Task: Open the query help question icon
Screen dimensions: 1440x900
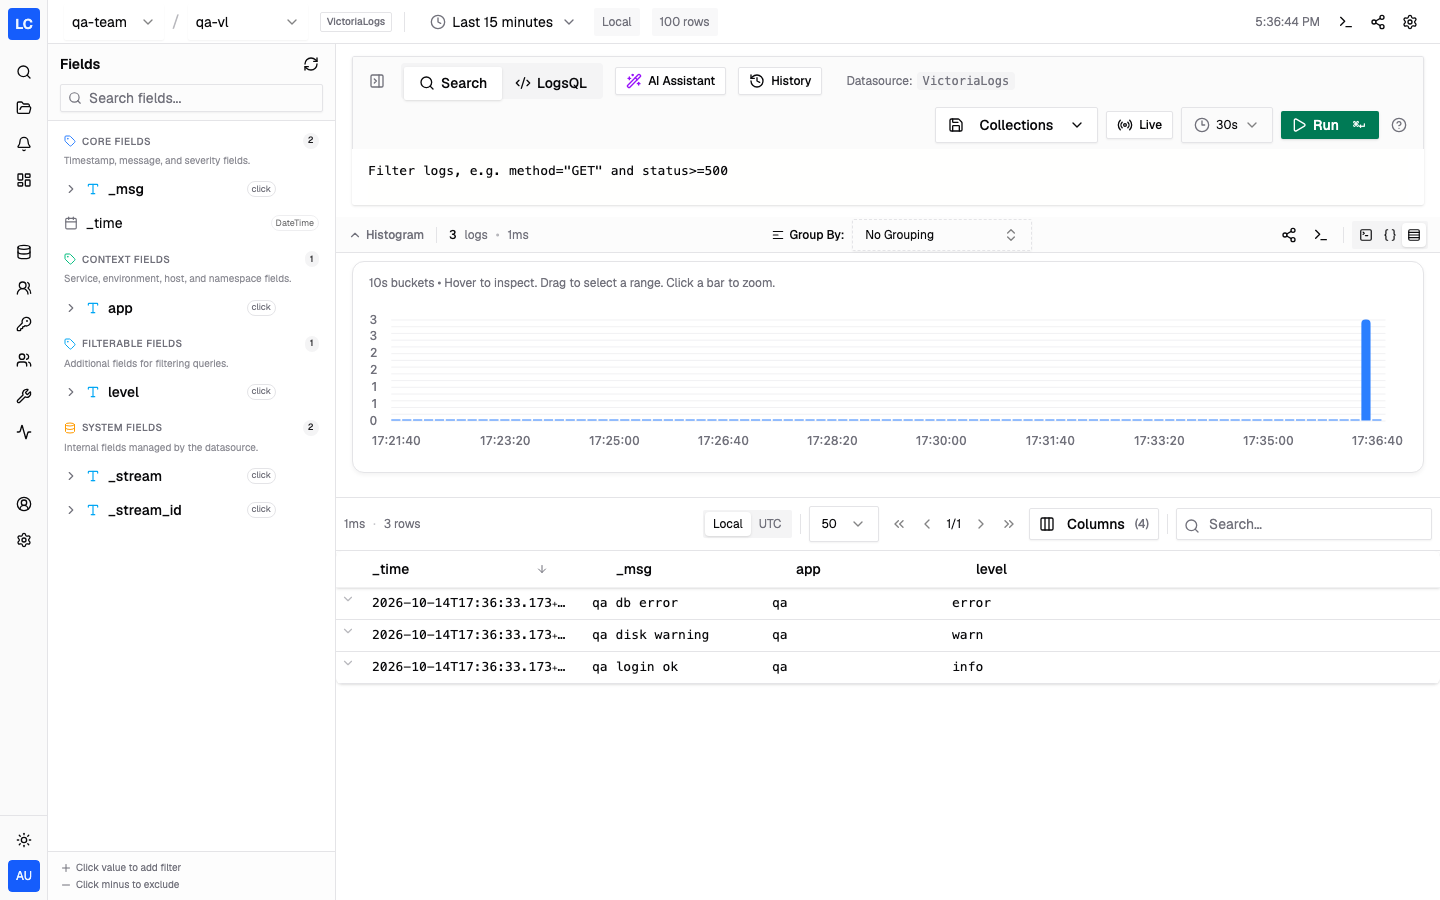Action: (x=1399, y=125)
